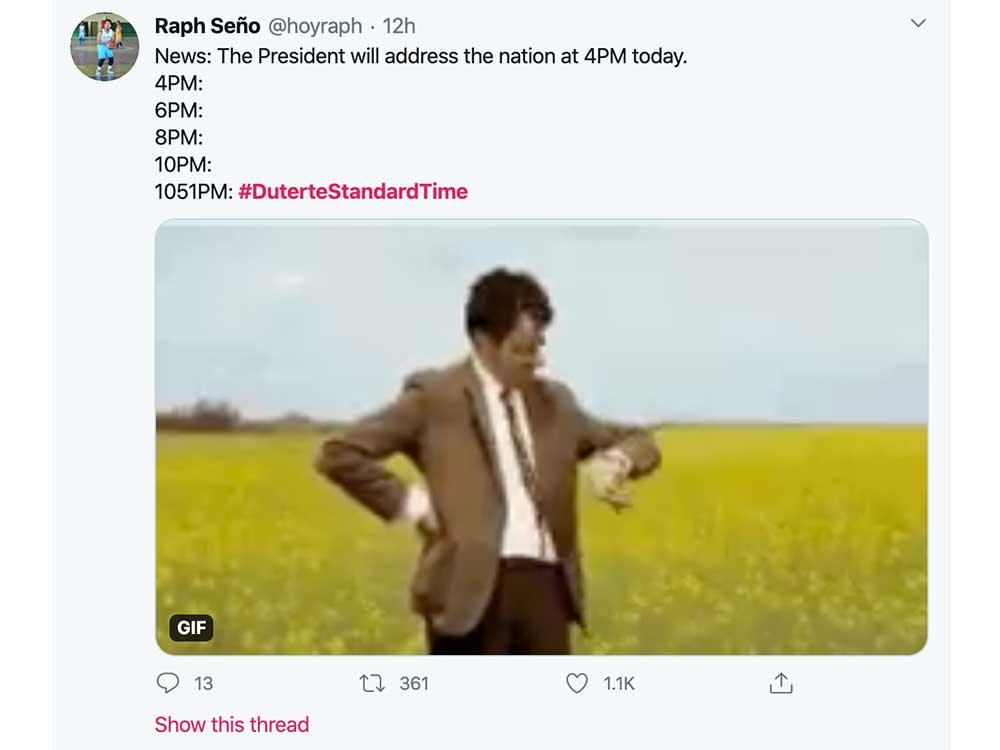Click the 12h timestamp

pos(400,26)
